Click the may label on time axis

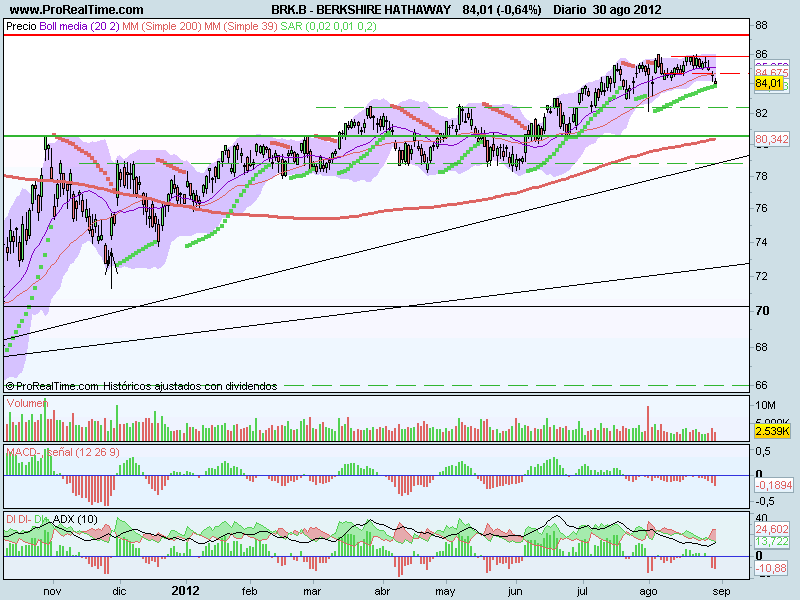445,592
